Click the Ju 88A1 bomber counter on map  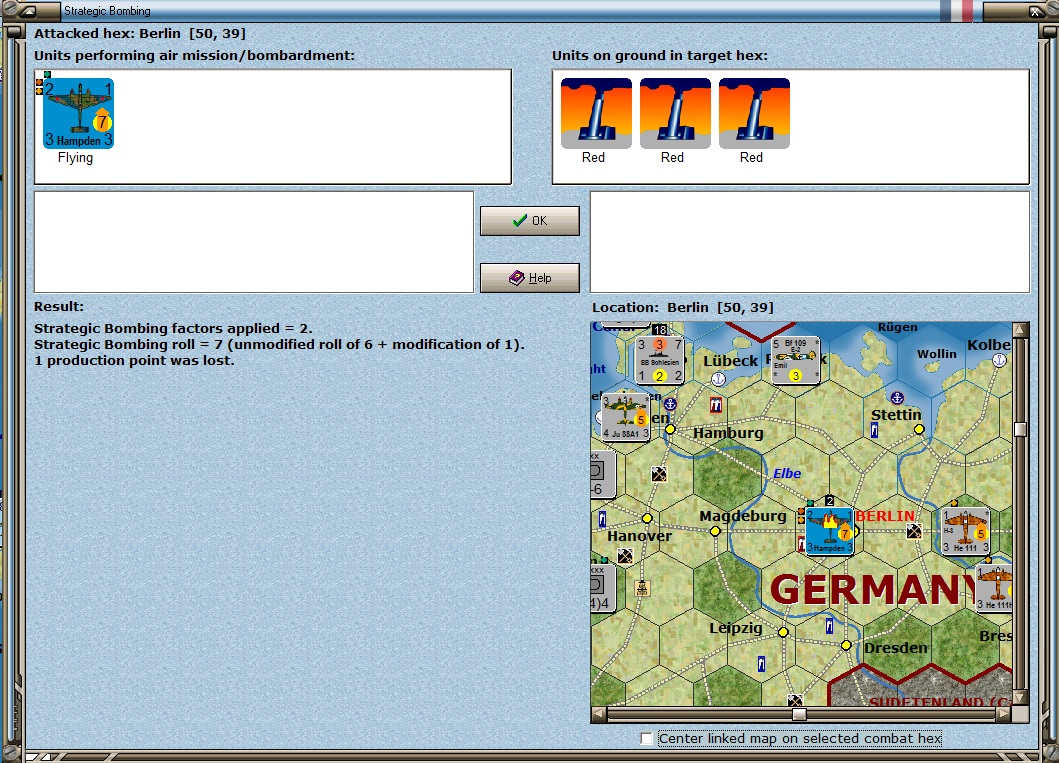pyautogui.click(x=625, y=417)
